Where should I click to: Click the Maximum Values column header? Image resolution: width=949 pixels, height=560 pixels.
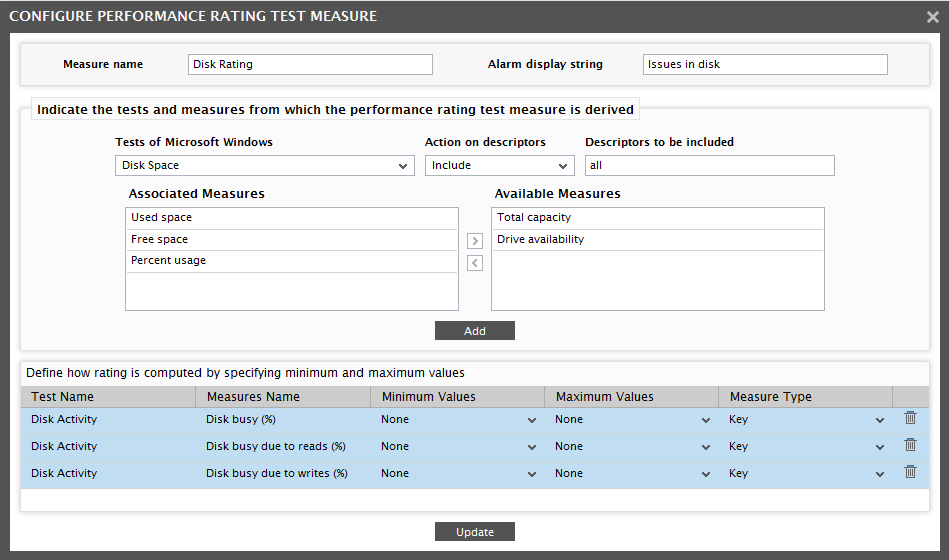pos(632,397)
